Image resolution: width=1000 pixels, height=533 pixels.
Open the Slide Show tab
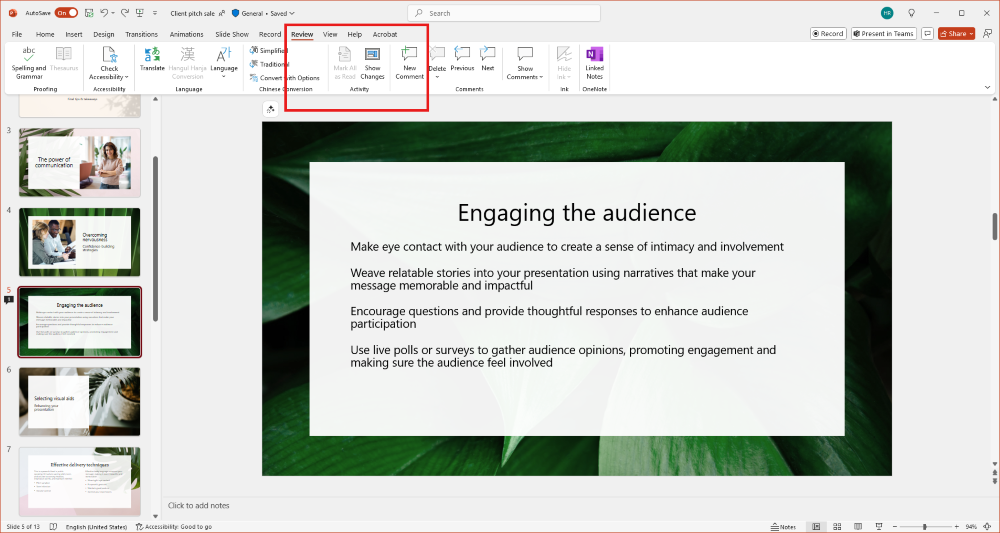pos(232,34)
